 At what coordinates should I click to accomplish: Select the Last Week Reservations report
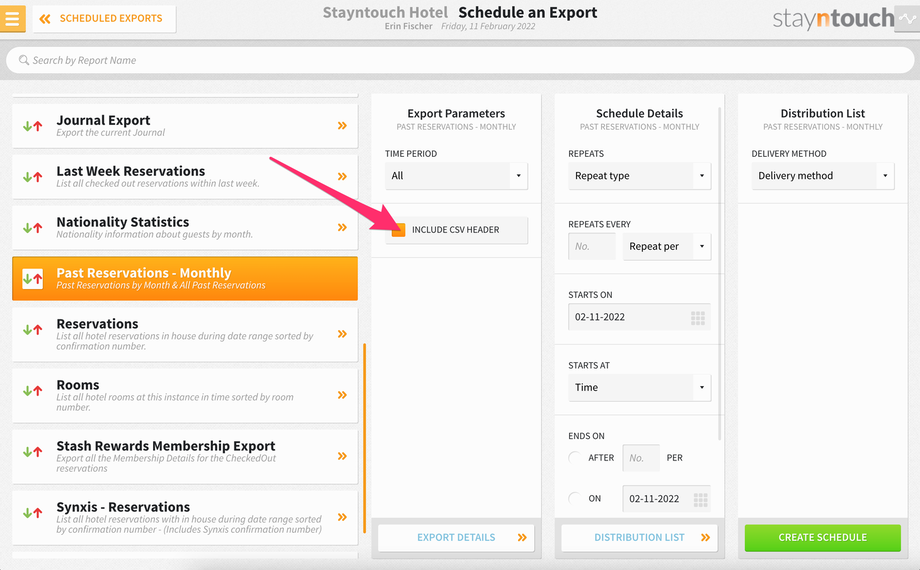(185, 177)
